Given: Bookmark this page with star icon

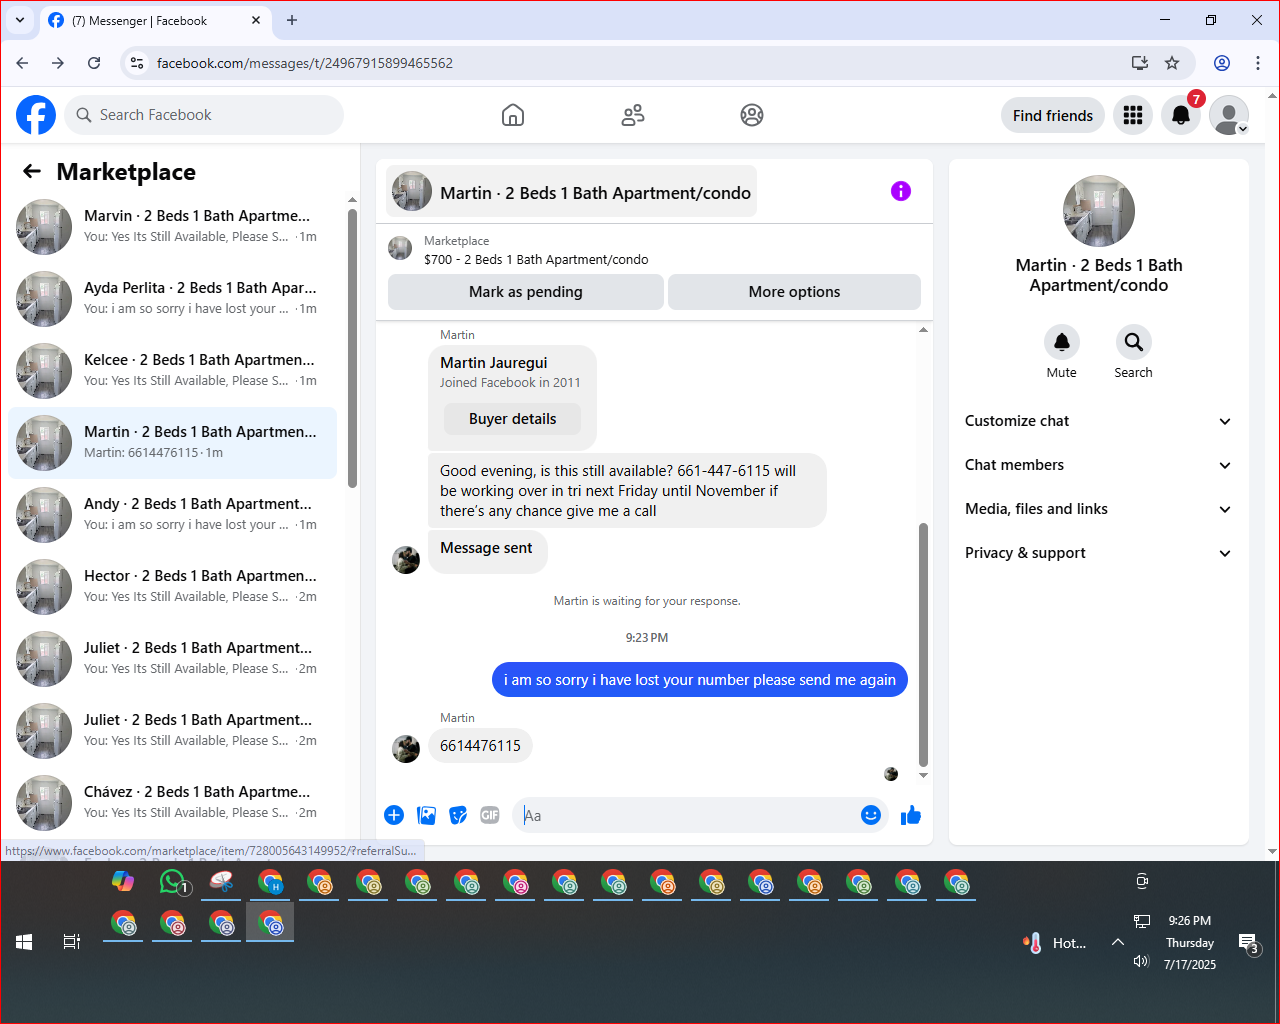Looking at the screenshot, I should tap(1172, 63).
